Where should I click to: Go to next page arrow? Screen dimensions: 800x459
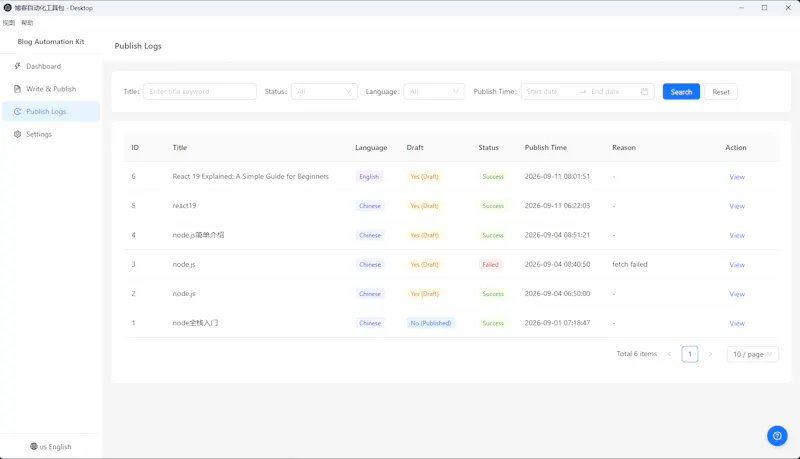[710, 354]
